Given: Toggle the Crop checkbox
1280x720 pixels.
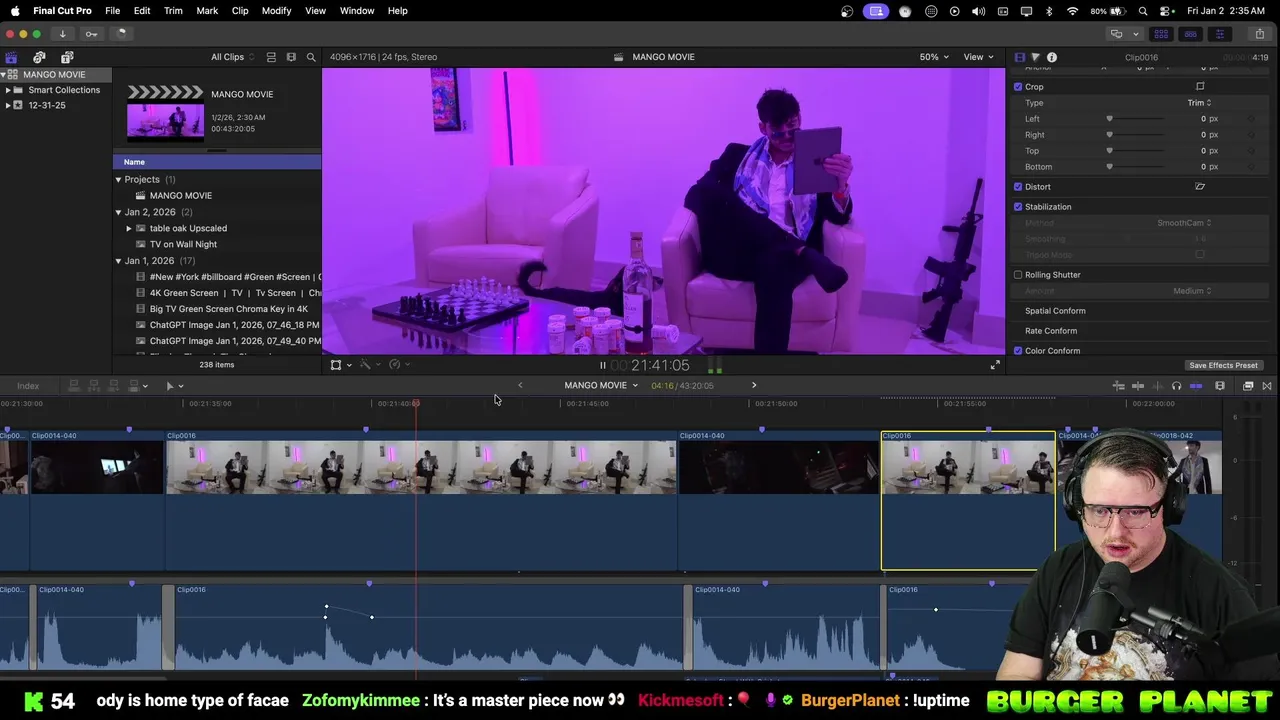Looking at the screenshot, I should click(1018, 87).
